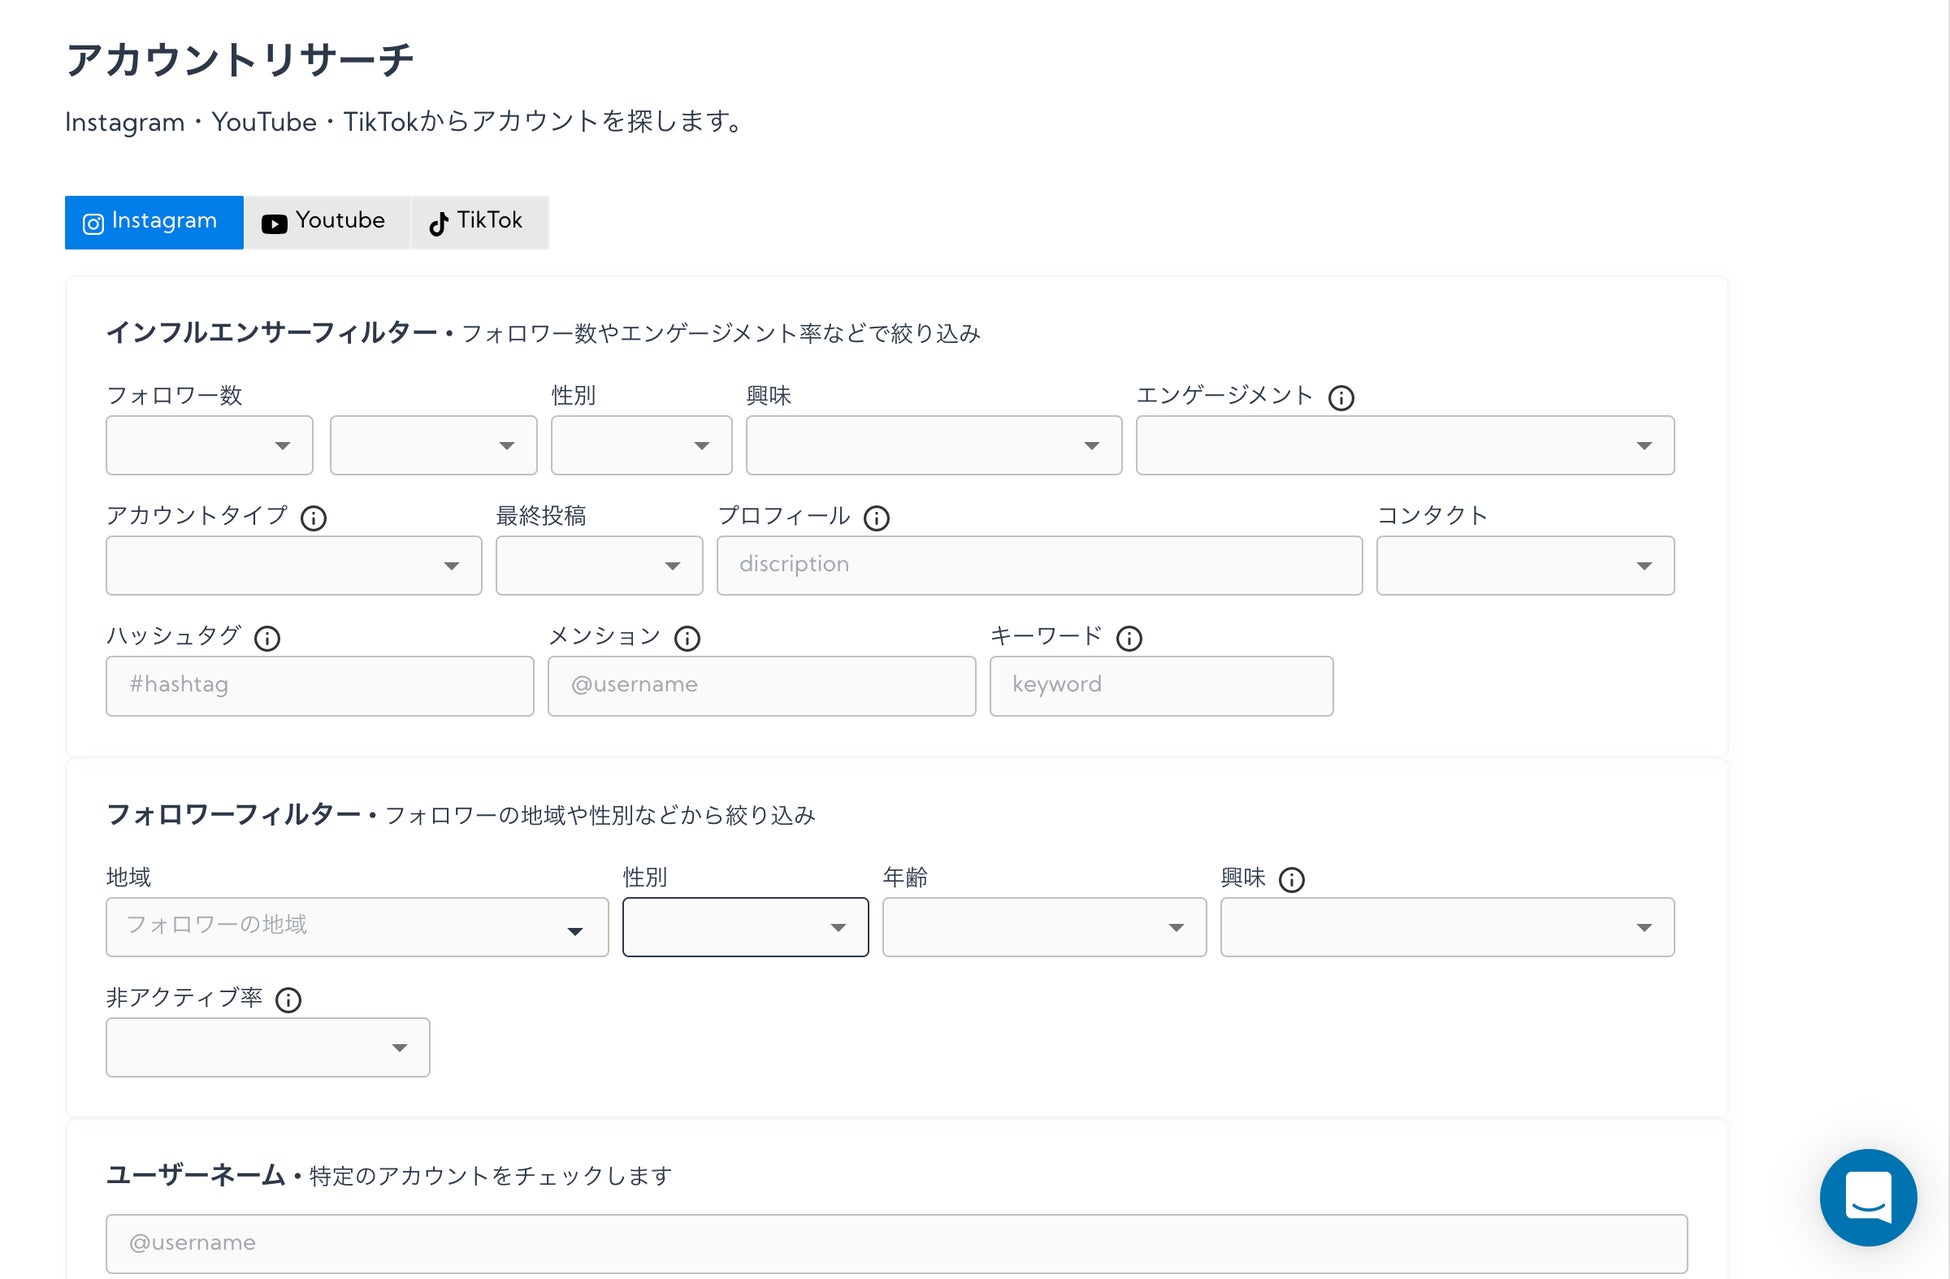Focus the ユーザーネーム @username field
Viewport: 1950px width, 1279px height.
tap(895, 1244)
